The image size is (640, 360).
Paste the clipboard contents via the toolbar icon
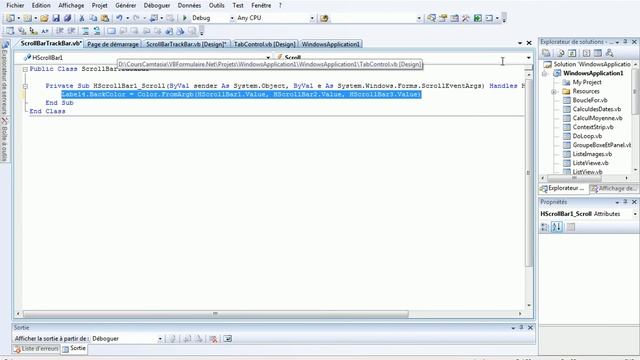tap(105, 18)
